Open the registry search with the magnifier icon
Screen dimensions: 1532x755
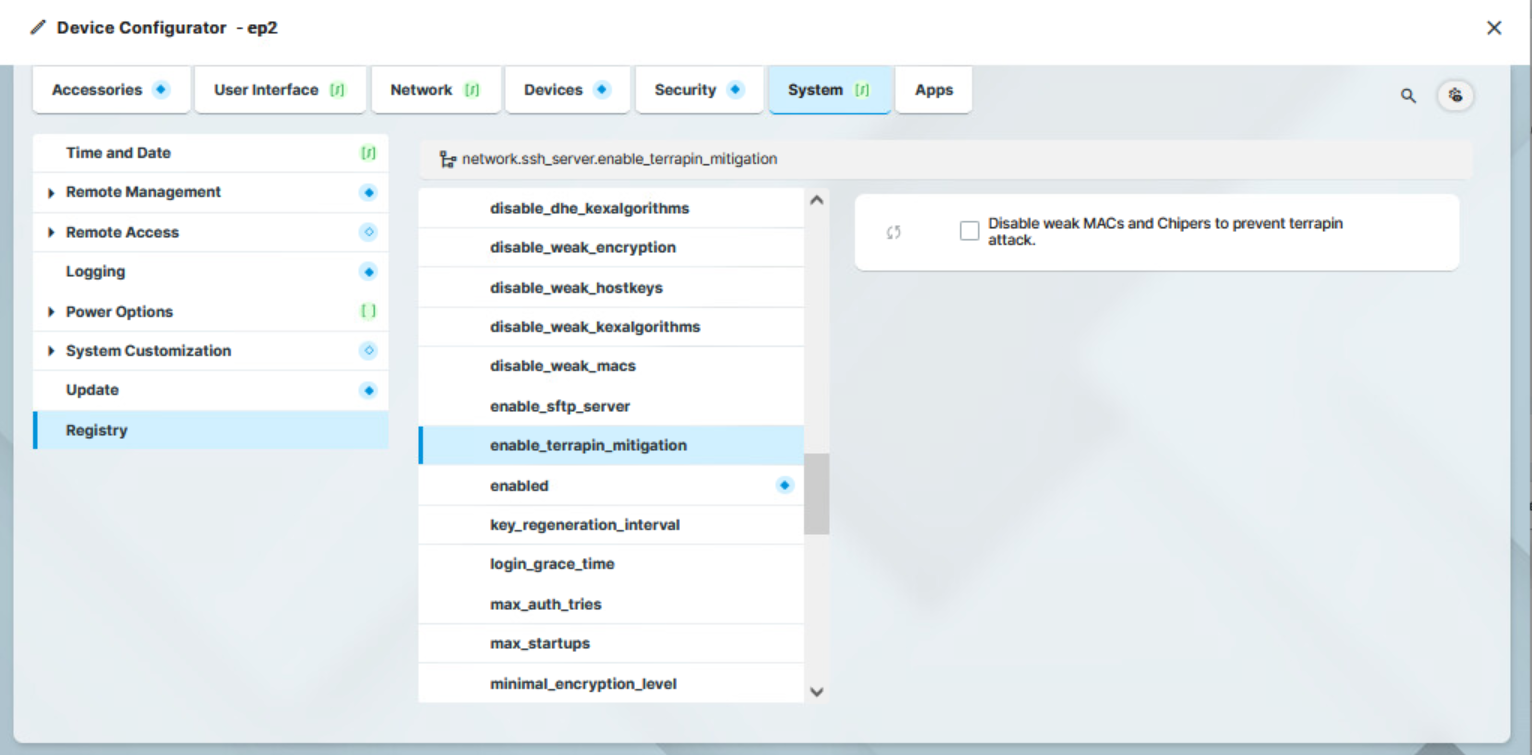coord(1408,96)
